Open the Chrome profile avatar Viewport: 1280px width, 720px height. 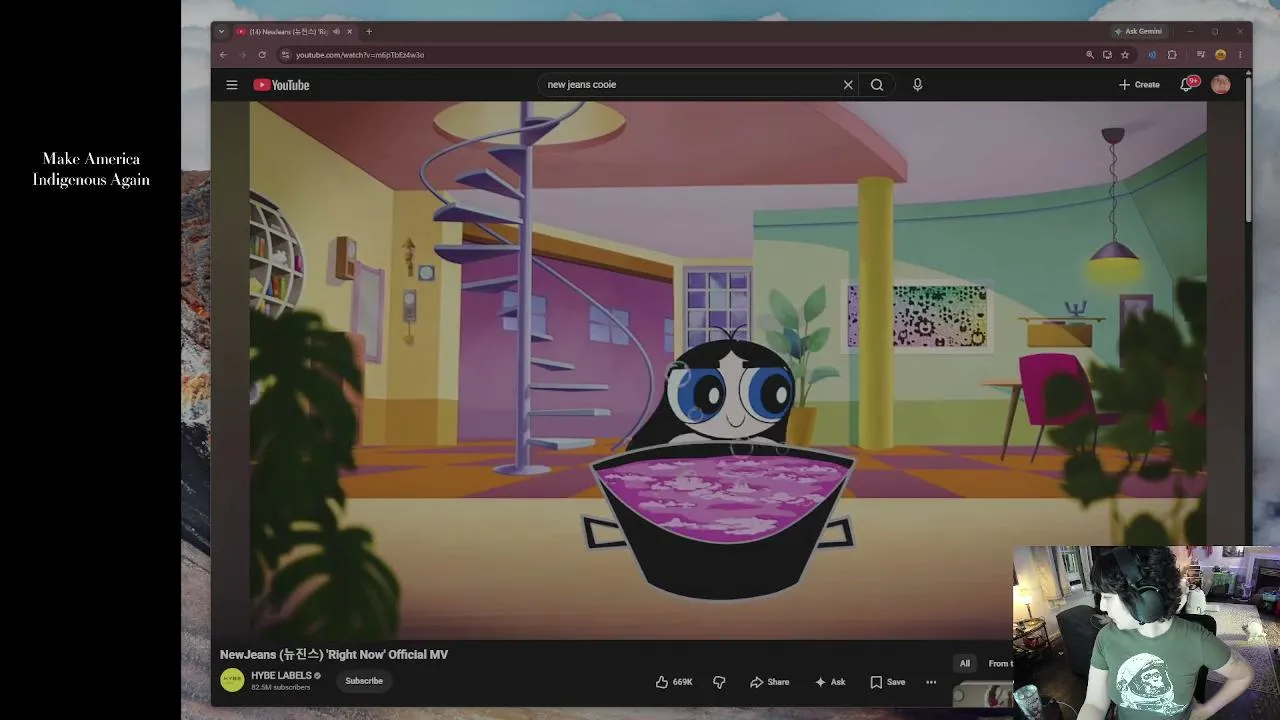1220,55
